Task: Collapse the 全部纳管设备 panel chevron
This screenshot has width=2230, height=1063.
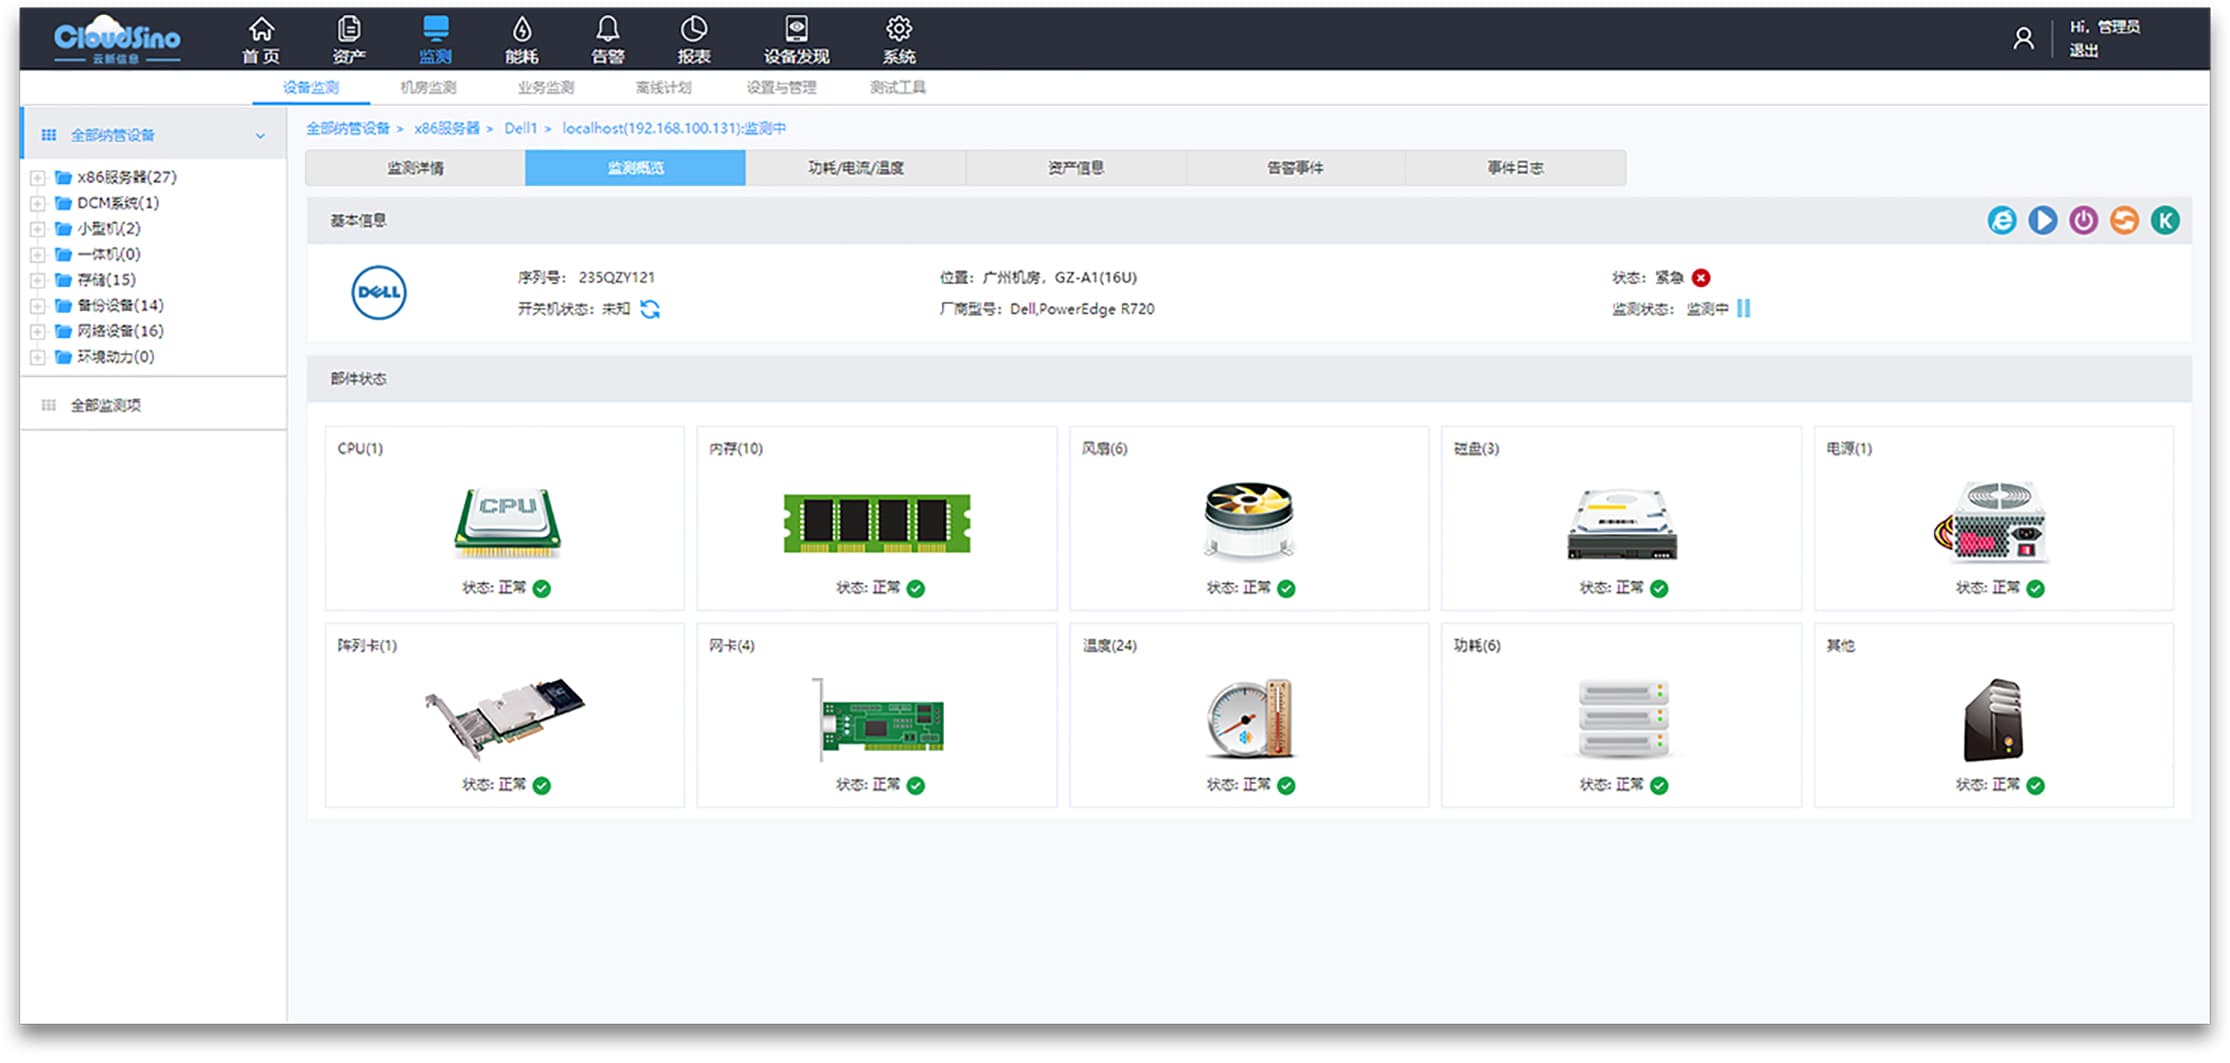Action: [x=260, y=136]
